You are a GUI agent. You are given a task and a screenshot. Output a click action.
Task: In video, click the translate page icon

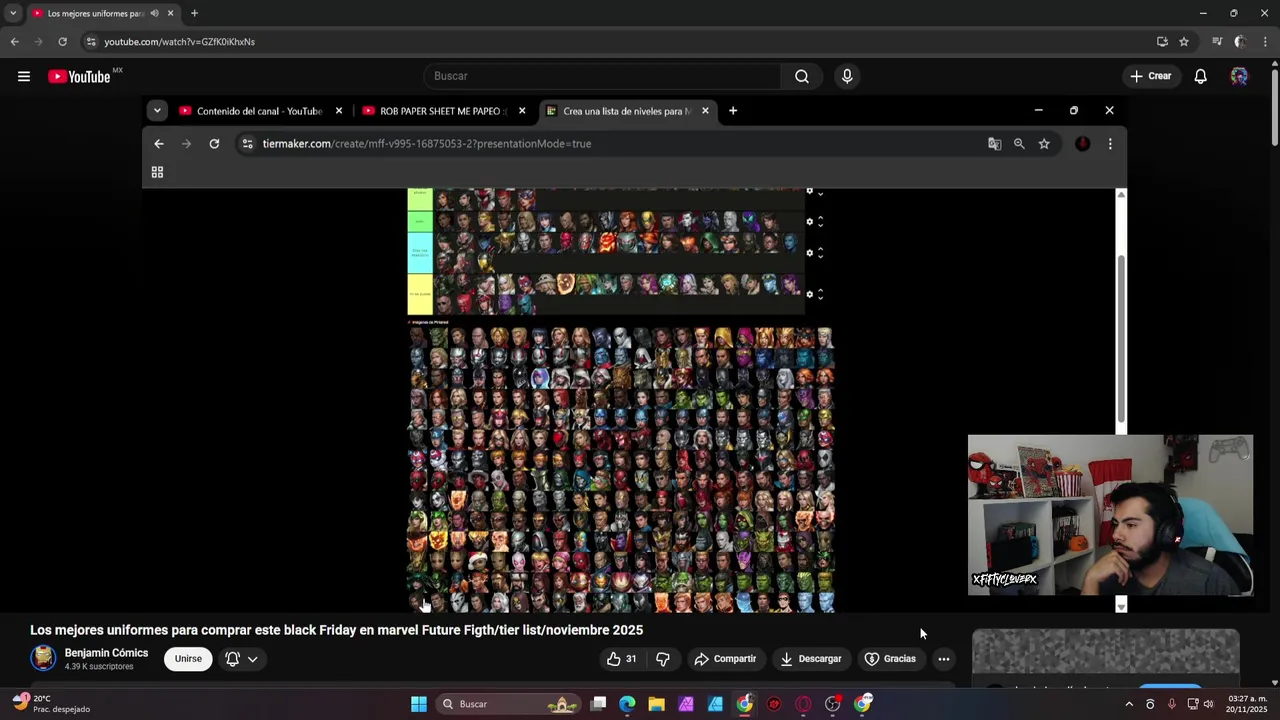994,144
